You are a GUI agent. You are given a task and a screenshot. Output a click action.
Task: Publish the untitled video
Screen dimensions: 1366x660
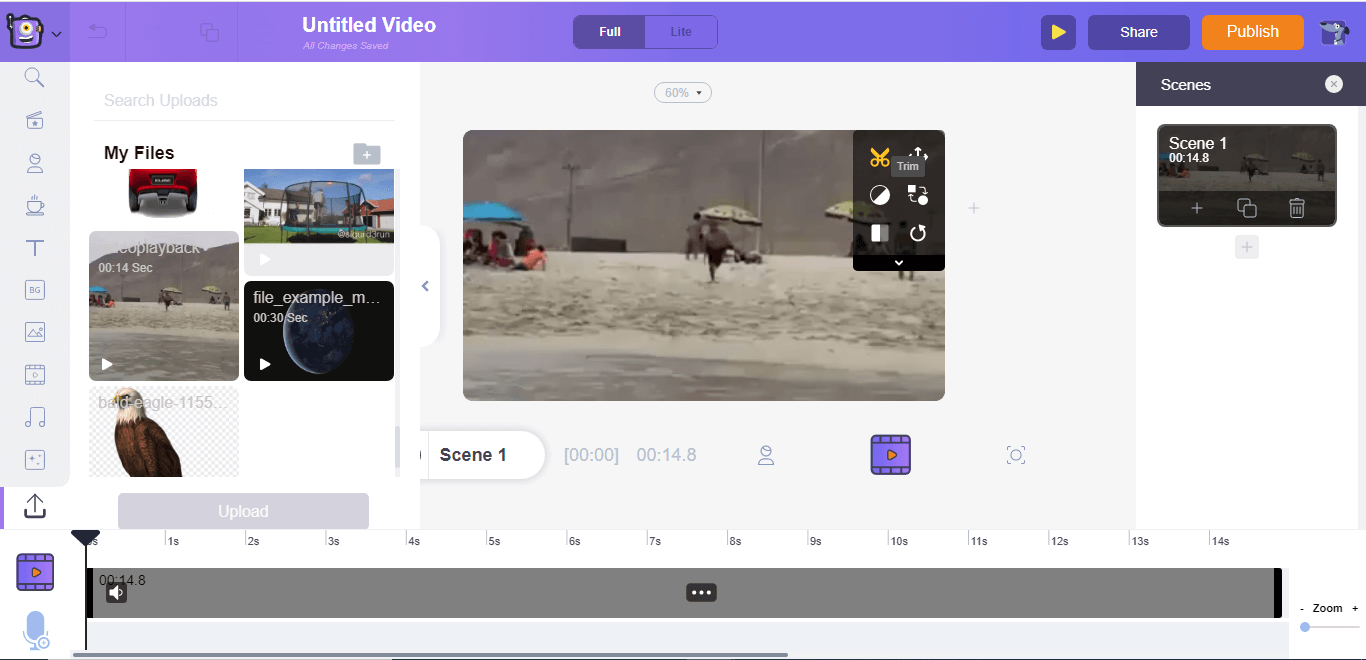point(1252,31)
